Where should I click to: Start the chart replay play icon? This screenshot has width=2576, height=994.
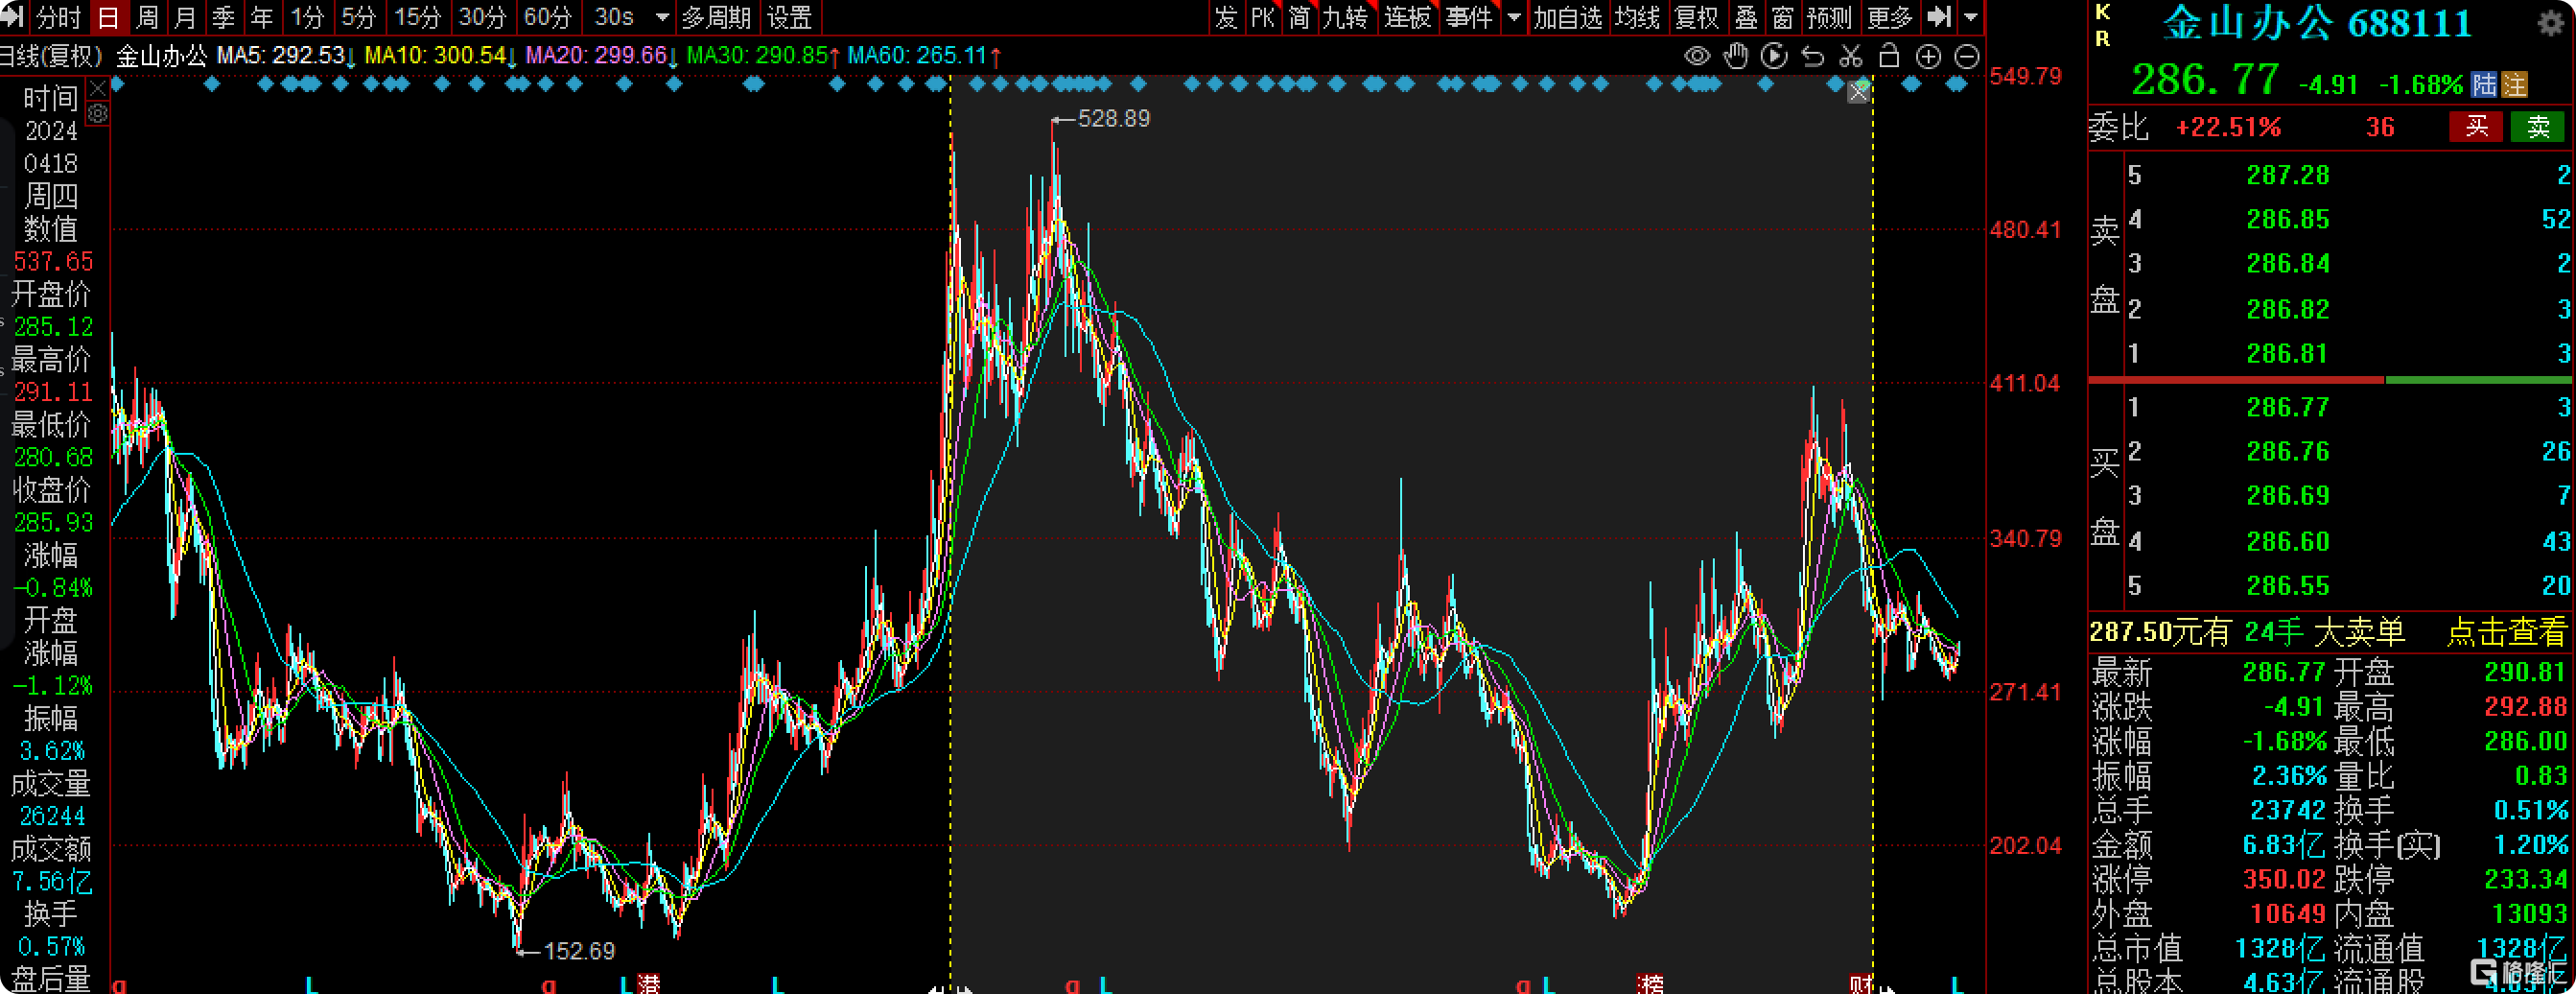1774,56
